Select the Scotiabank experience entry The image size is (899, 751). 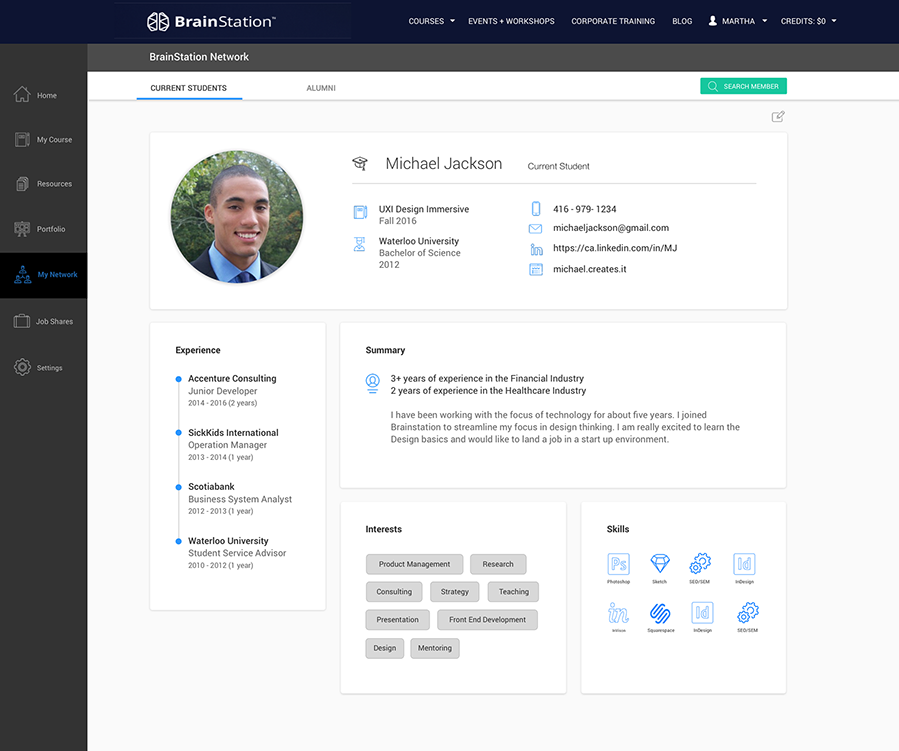pos(240,498)
